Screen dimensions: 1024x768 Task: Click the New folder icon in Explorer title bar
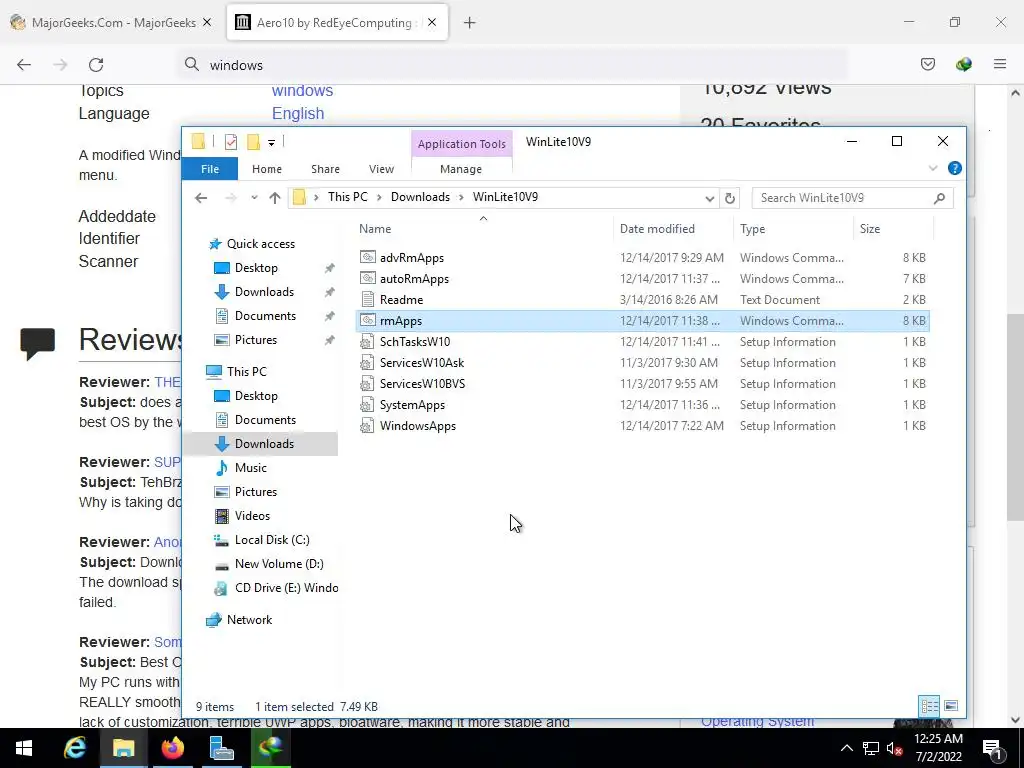pos(253,142)
